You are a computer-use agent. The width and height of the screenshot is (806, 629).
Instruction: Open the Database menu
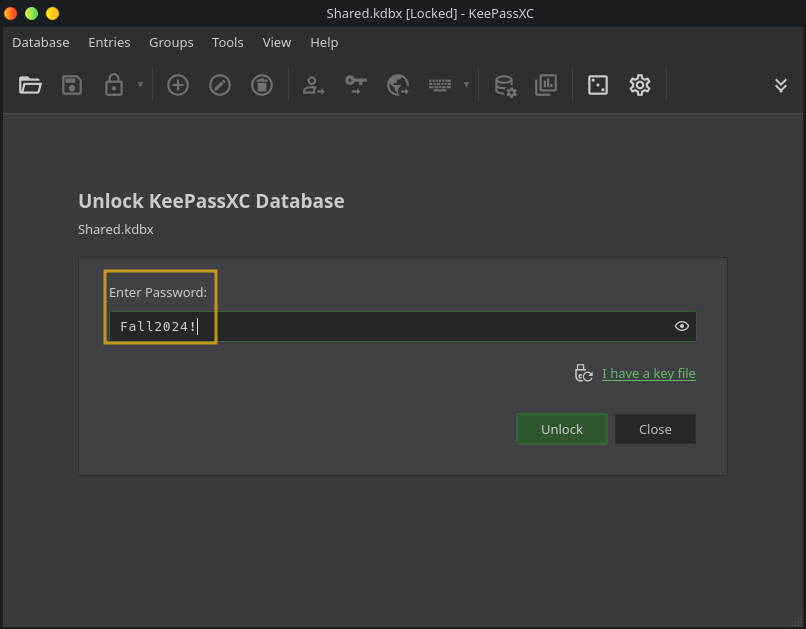[x=41, y=43]
